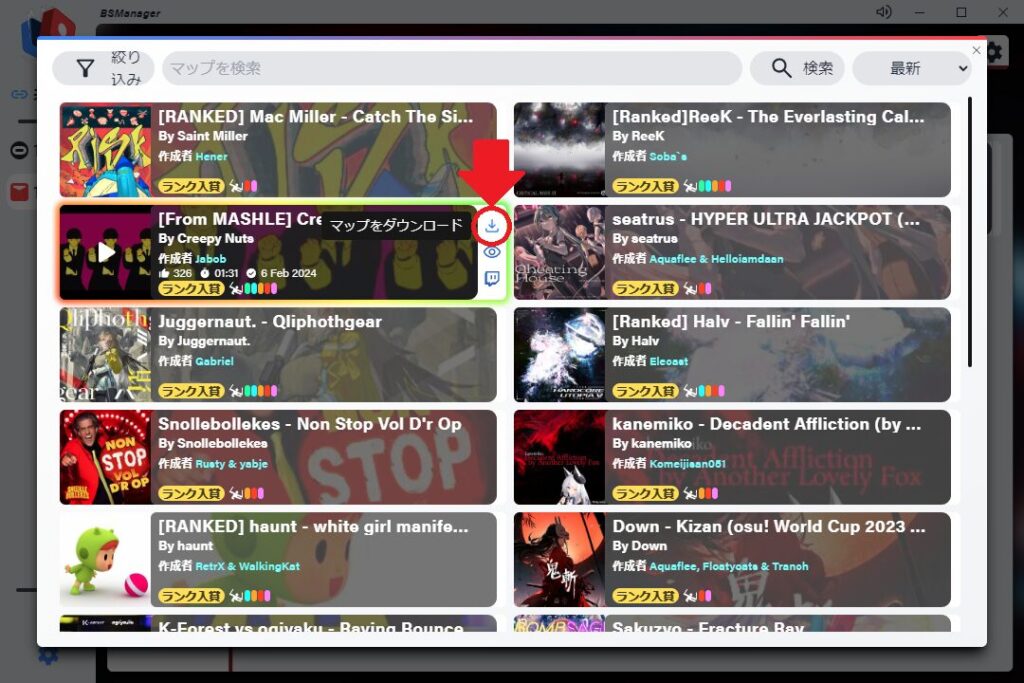The image size is (1024, 683).
Task: Click the title "[RANKED] Mac Miller - Catch The Si..."
Action: [x=315, y=117]
